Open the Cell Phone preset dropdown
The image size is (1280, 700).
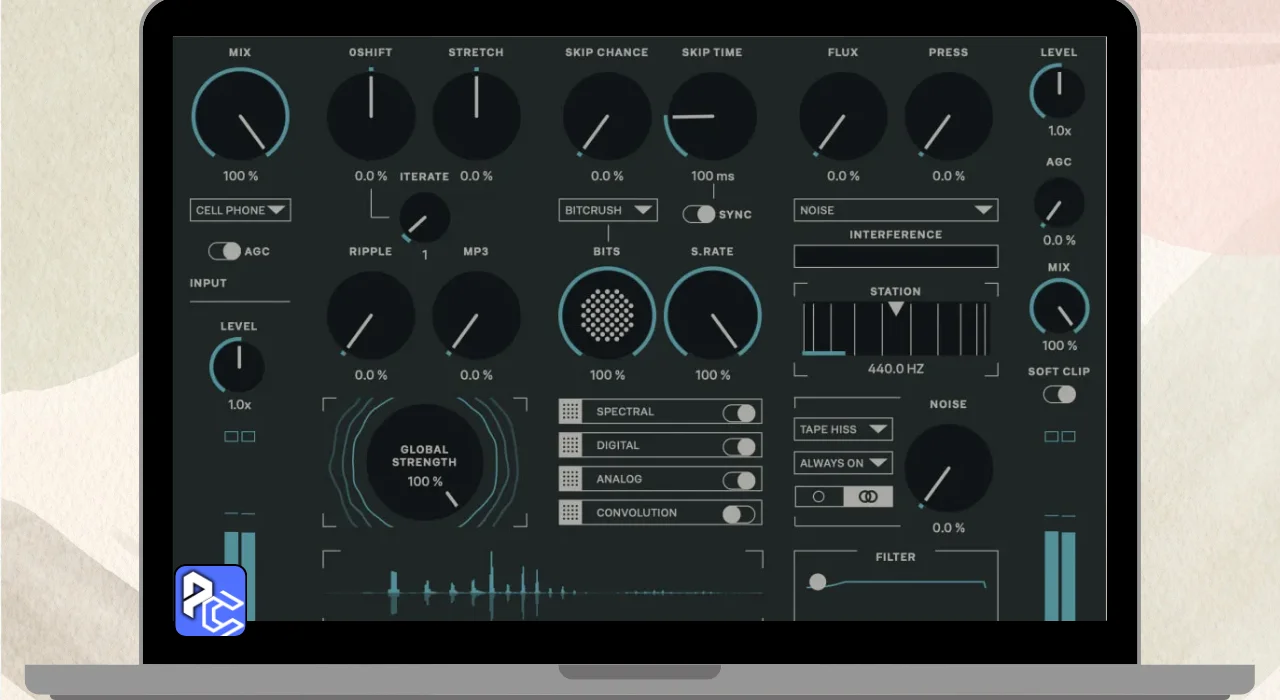point(240,210)
